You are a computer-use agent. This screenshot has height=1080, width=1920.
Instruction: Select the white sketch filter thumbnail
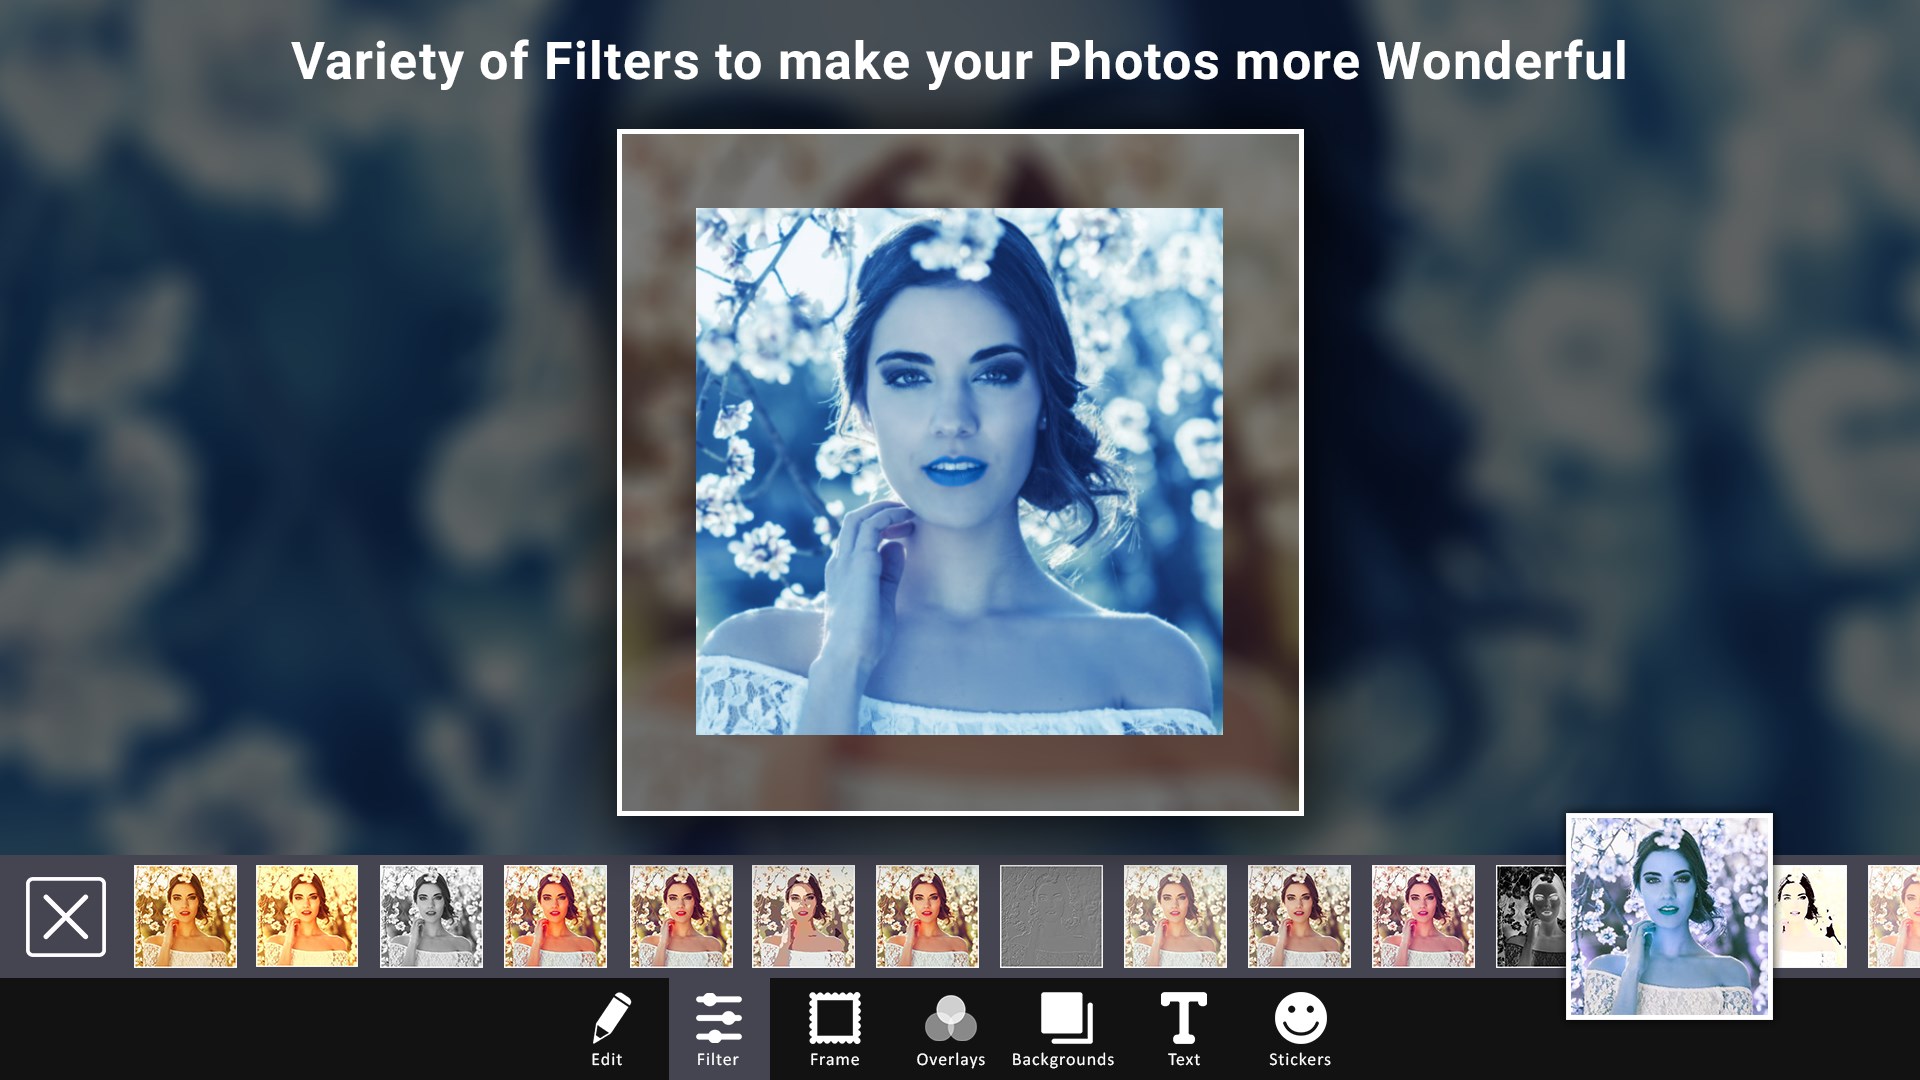1812,916
